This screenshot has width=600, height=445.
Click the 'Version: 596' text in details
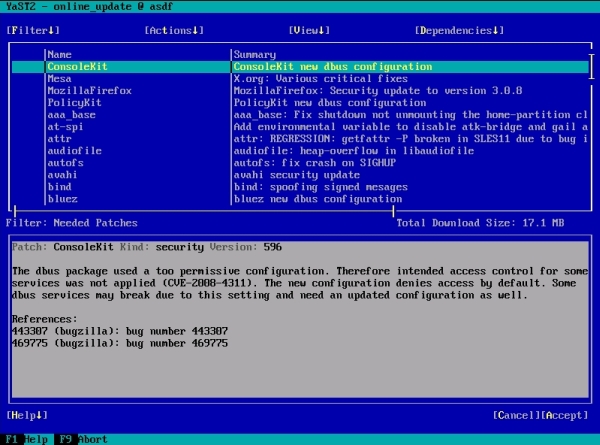(246, 247)
